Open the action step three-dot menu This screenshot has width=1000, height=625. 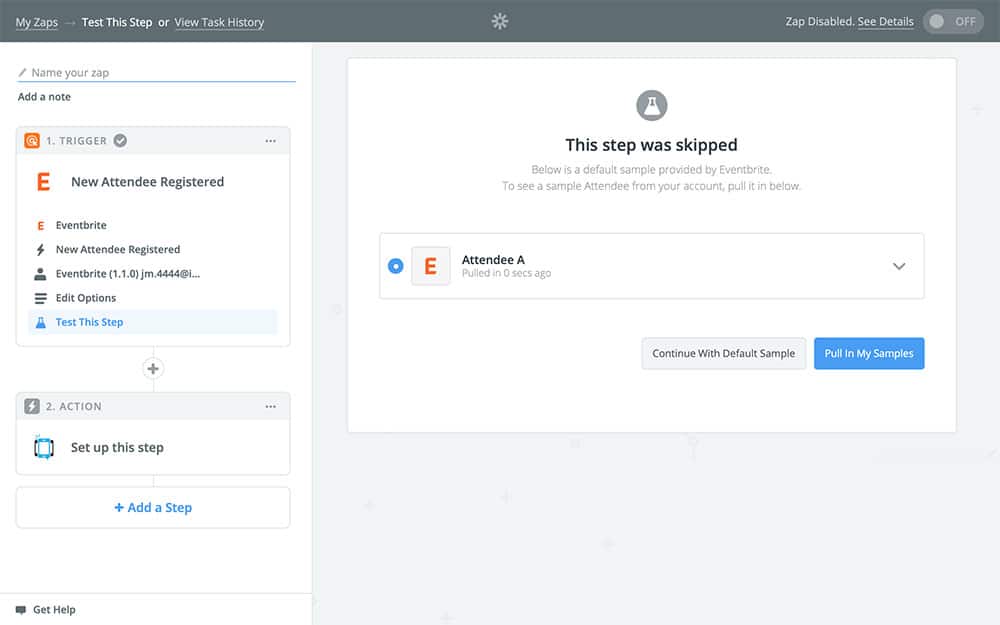270,407
